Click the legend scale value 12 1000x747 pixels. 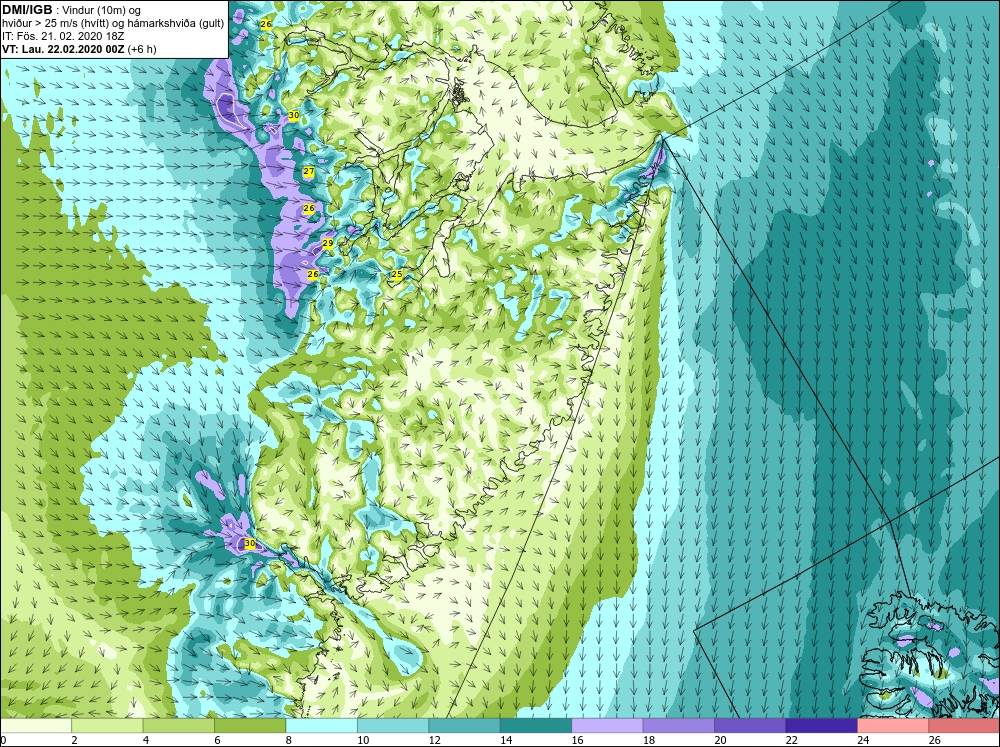(434, 740)
